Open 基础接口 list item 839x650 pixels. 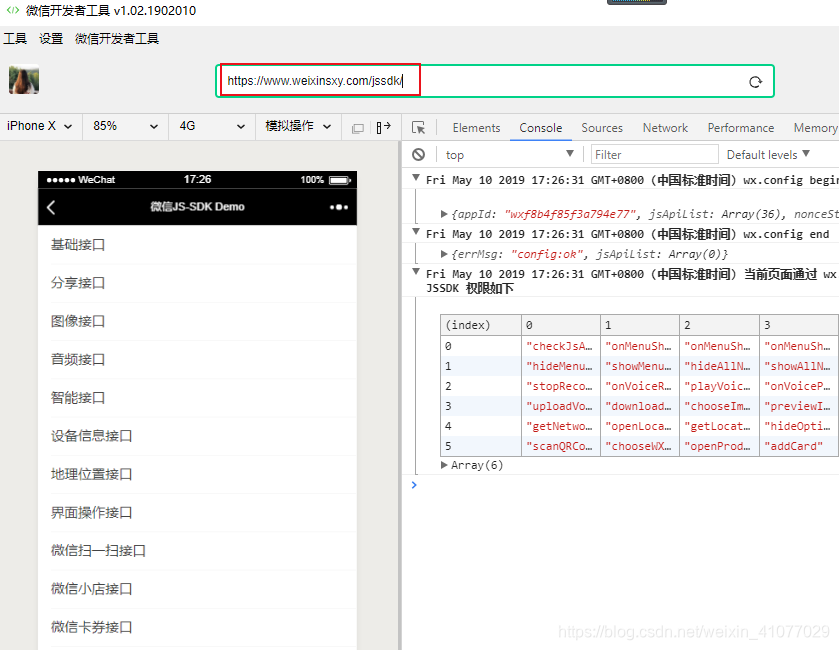tap(197, 245)
